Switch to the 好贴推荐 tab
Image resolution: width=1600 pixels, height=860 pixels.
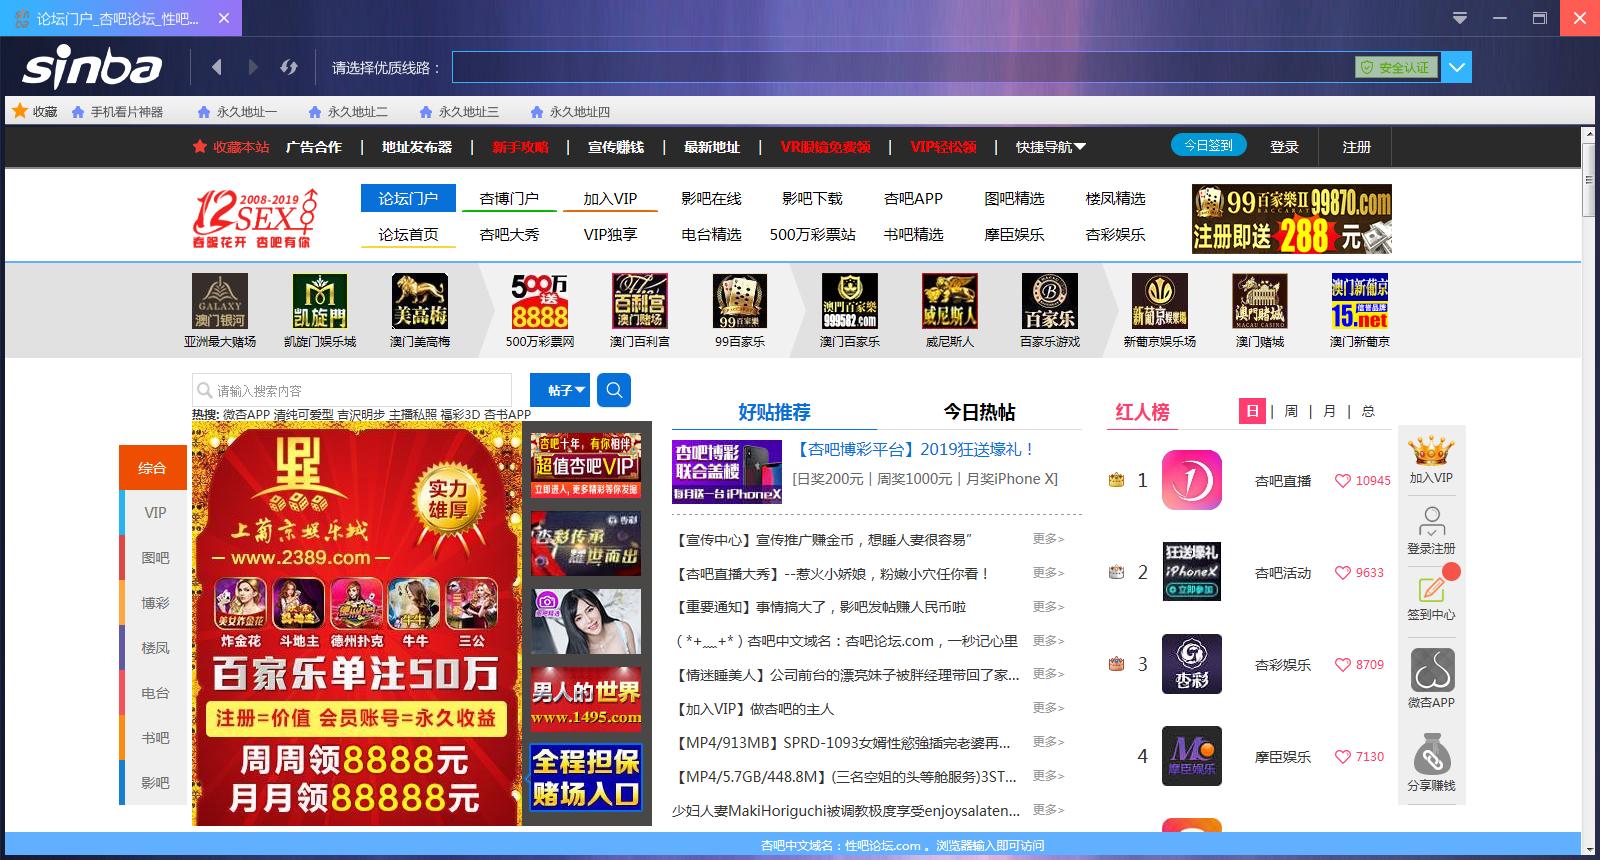point(774,412)
